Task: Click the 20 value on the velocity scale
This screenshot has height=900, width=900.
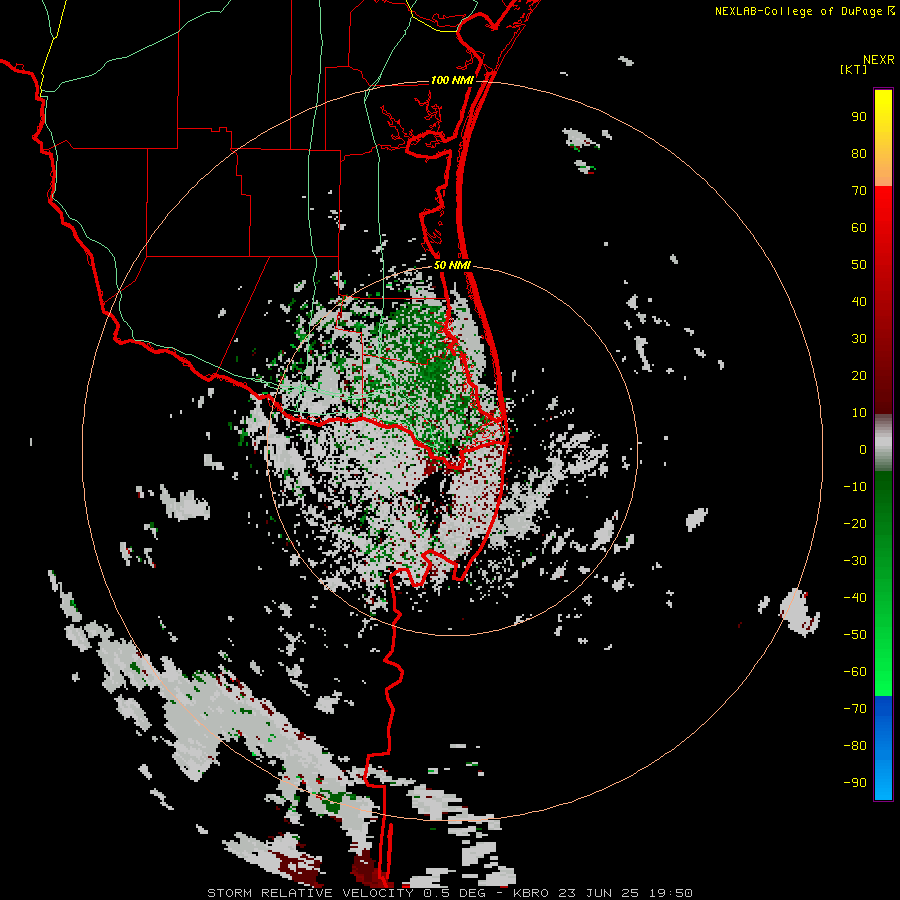Action: click(859, 376)
